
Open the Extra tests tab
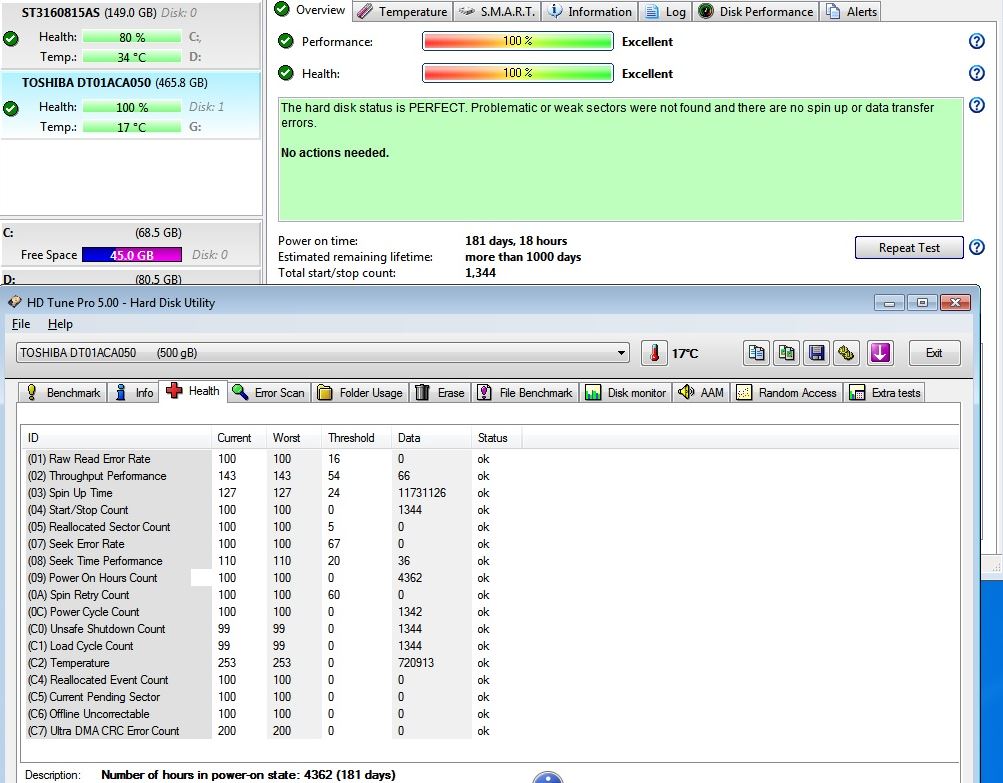pos(884,393)
